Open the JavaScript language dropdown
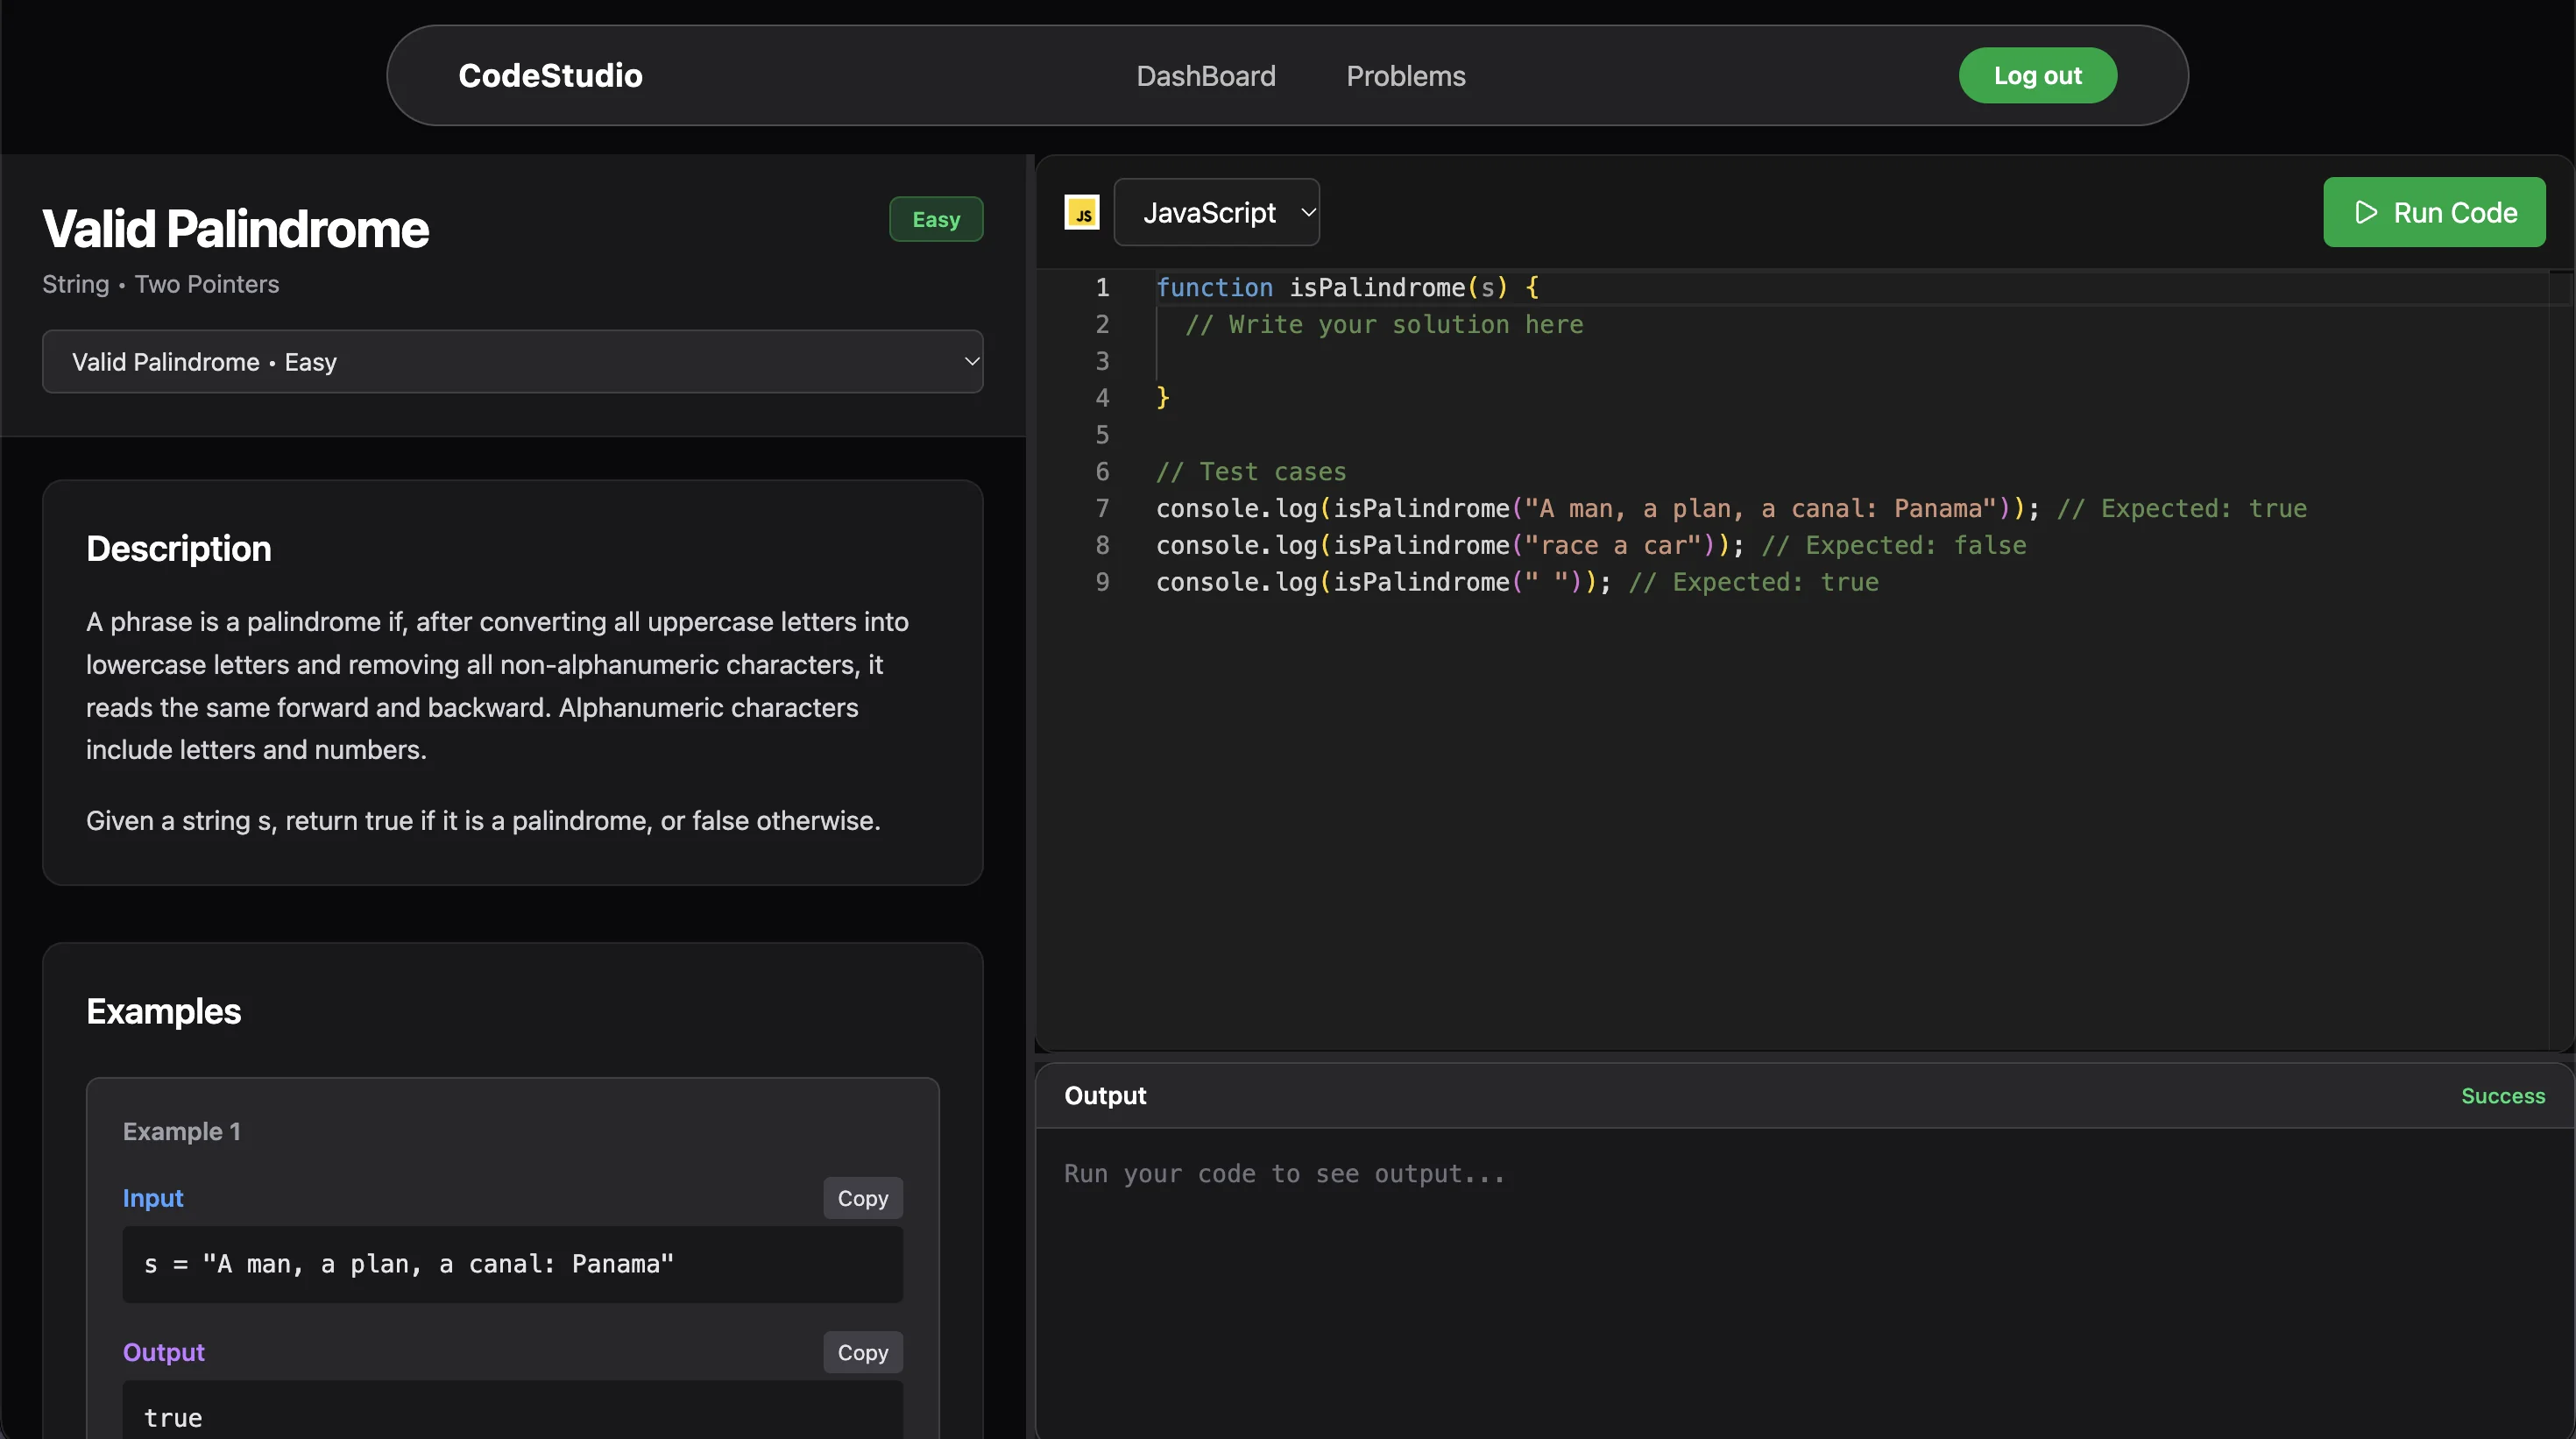2576x1439 pixels. (x=1216, y=212)
